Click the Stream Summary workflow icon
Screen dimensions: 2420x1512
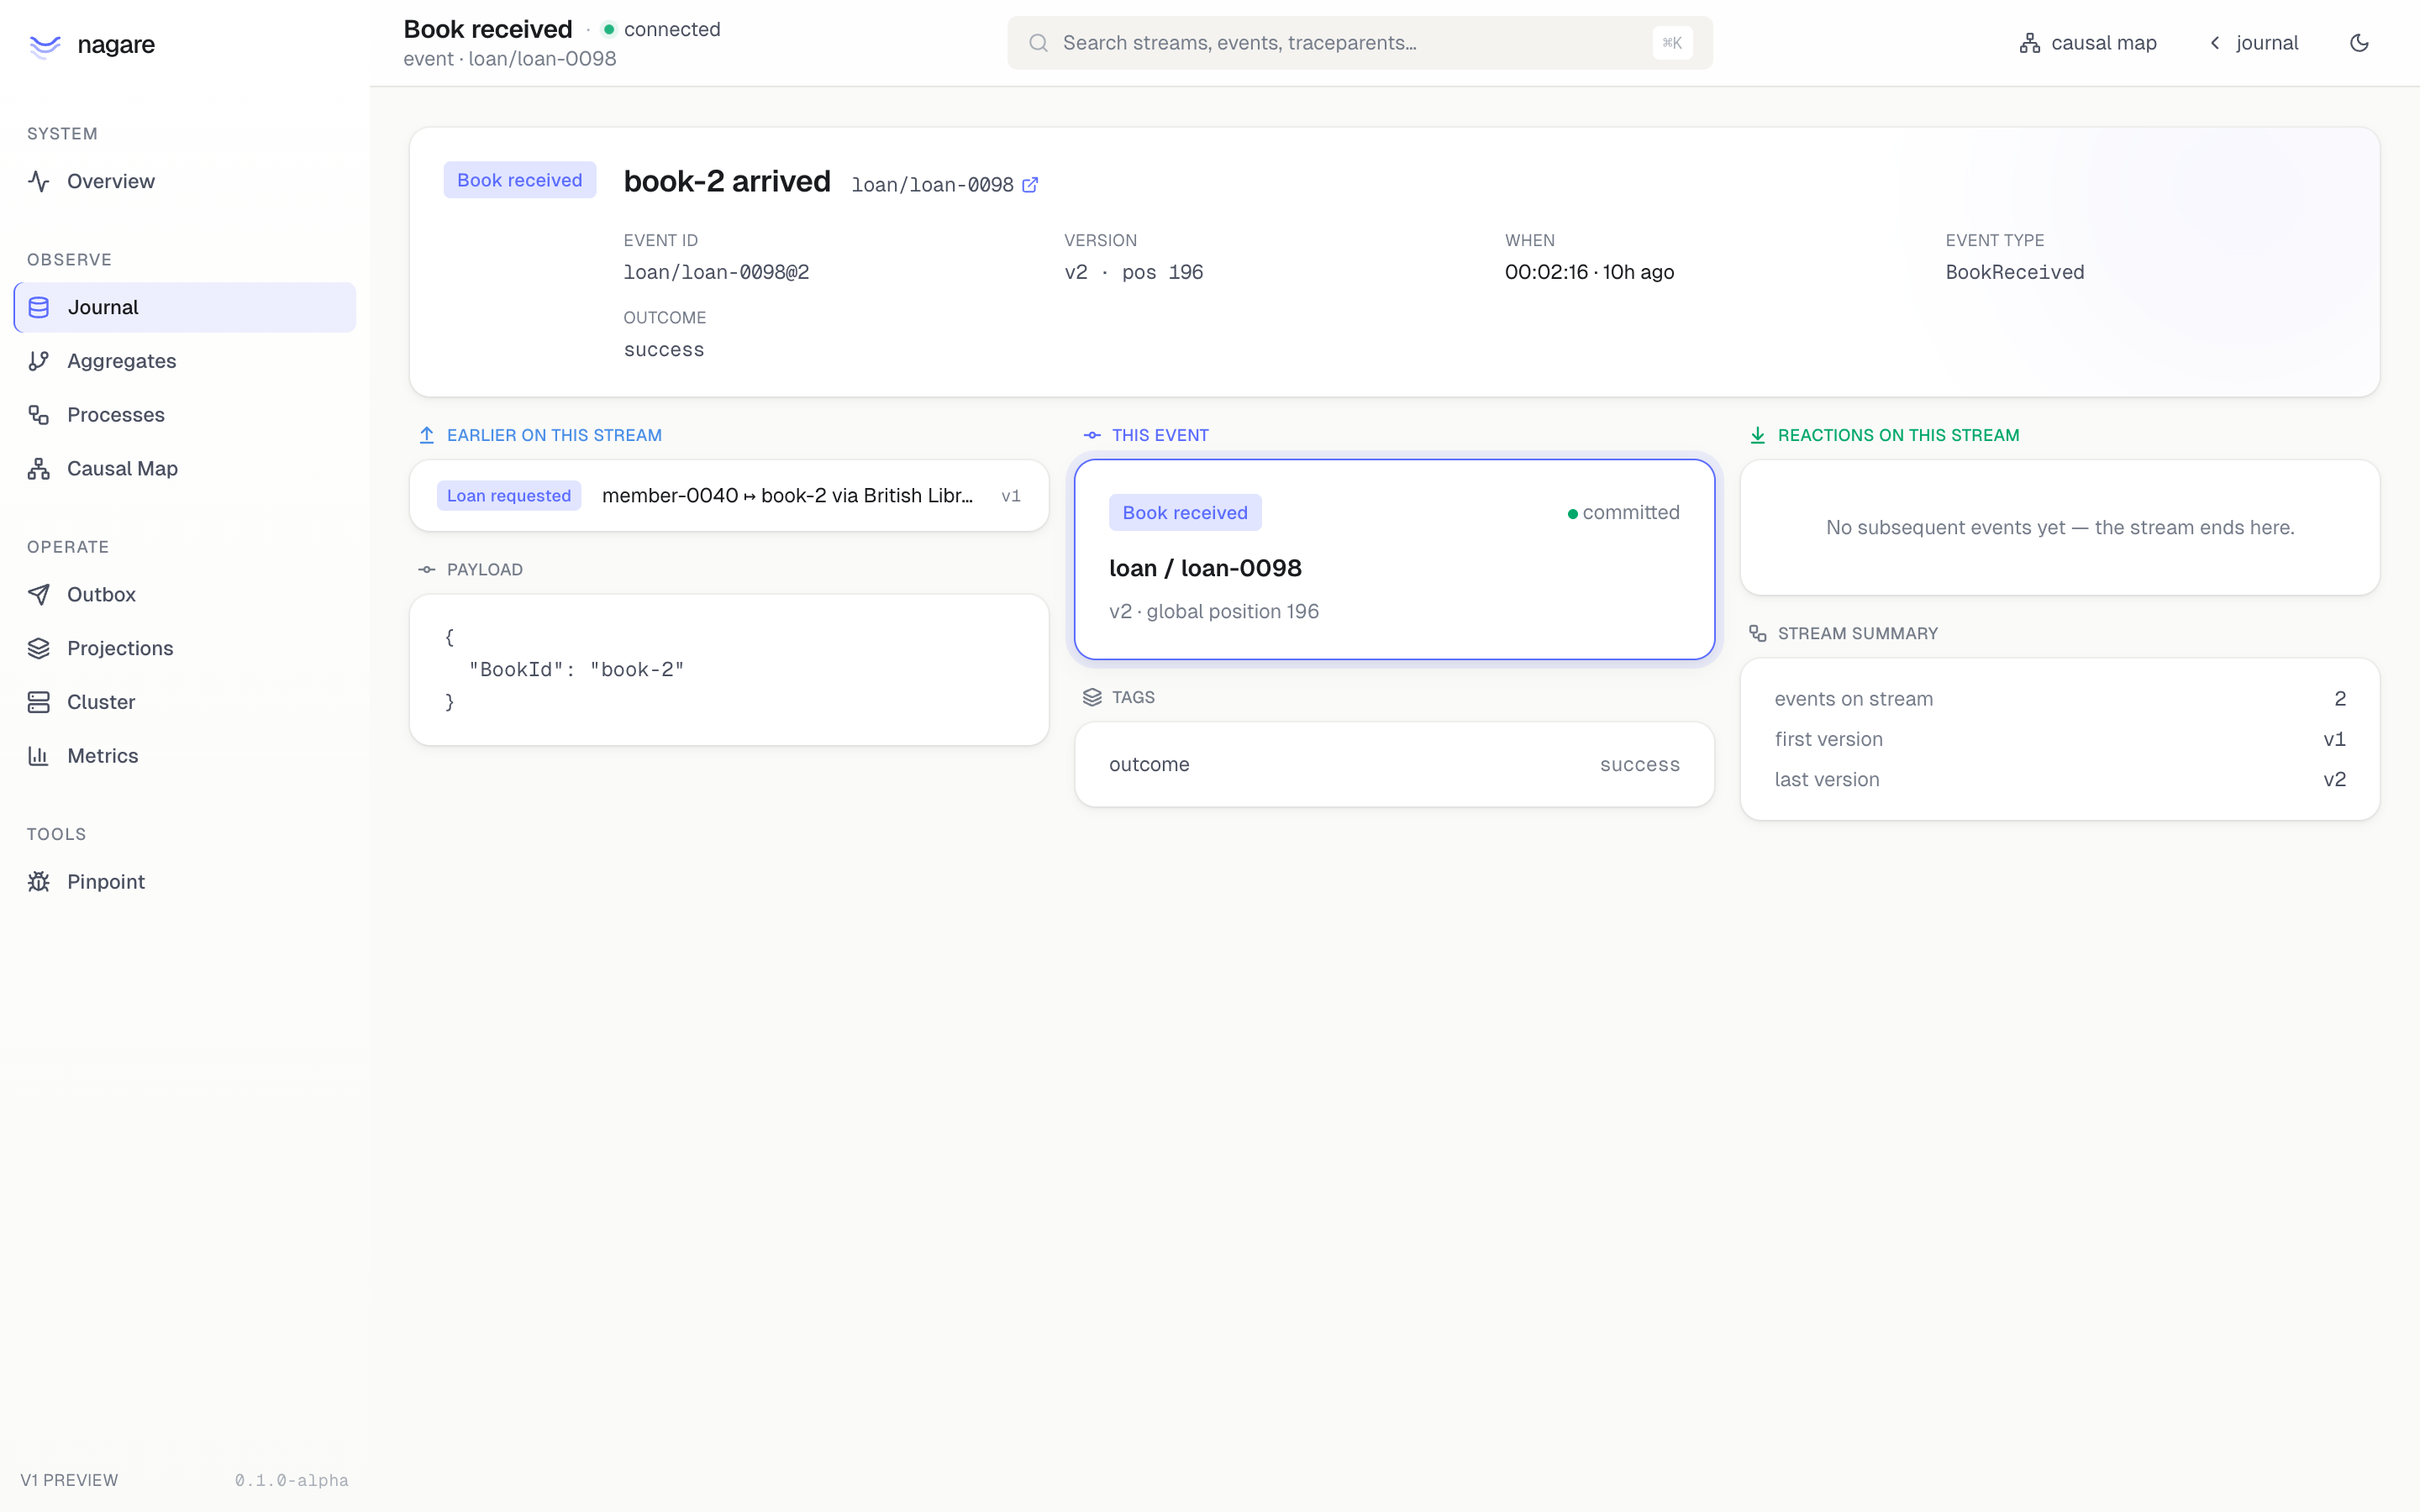coord(1758,633)
